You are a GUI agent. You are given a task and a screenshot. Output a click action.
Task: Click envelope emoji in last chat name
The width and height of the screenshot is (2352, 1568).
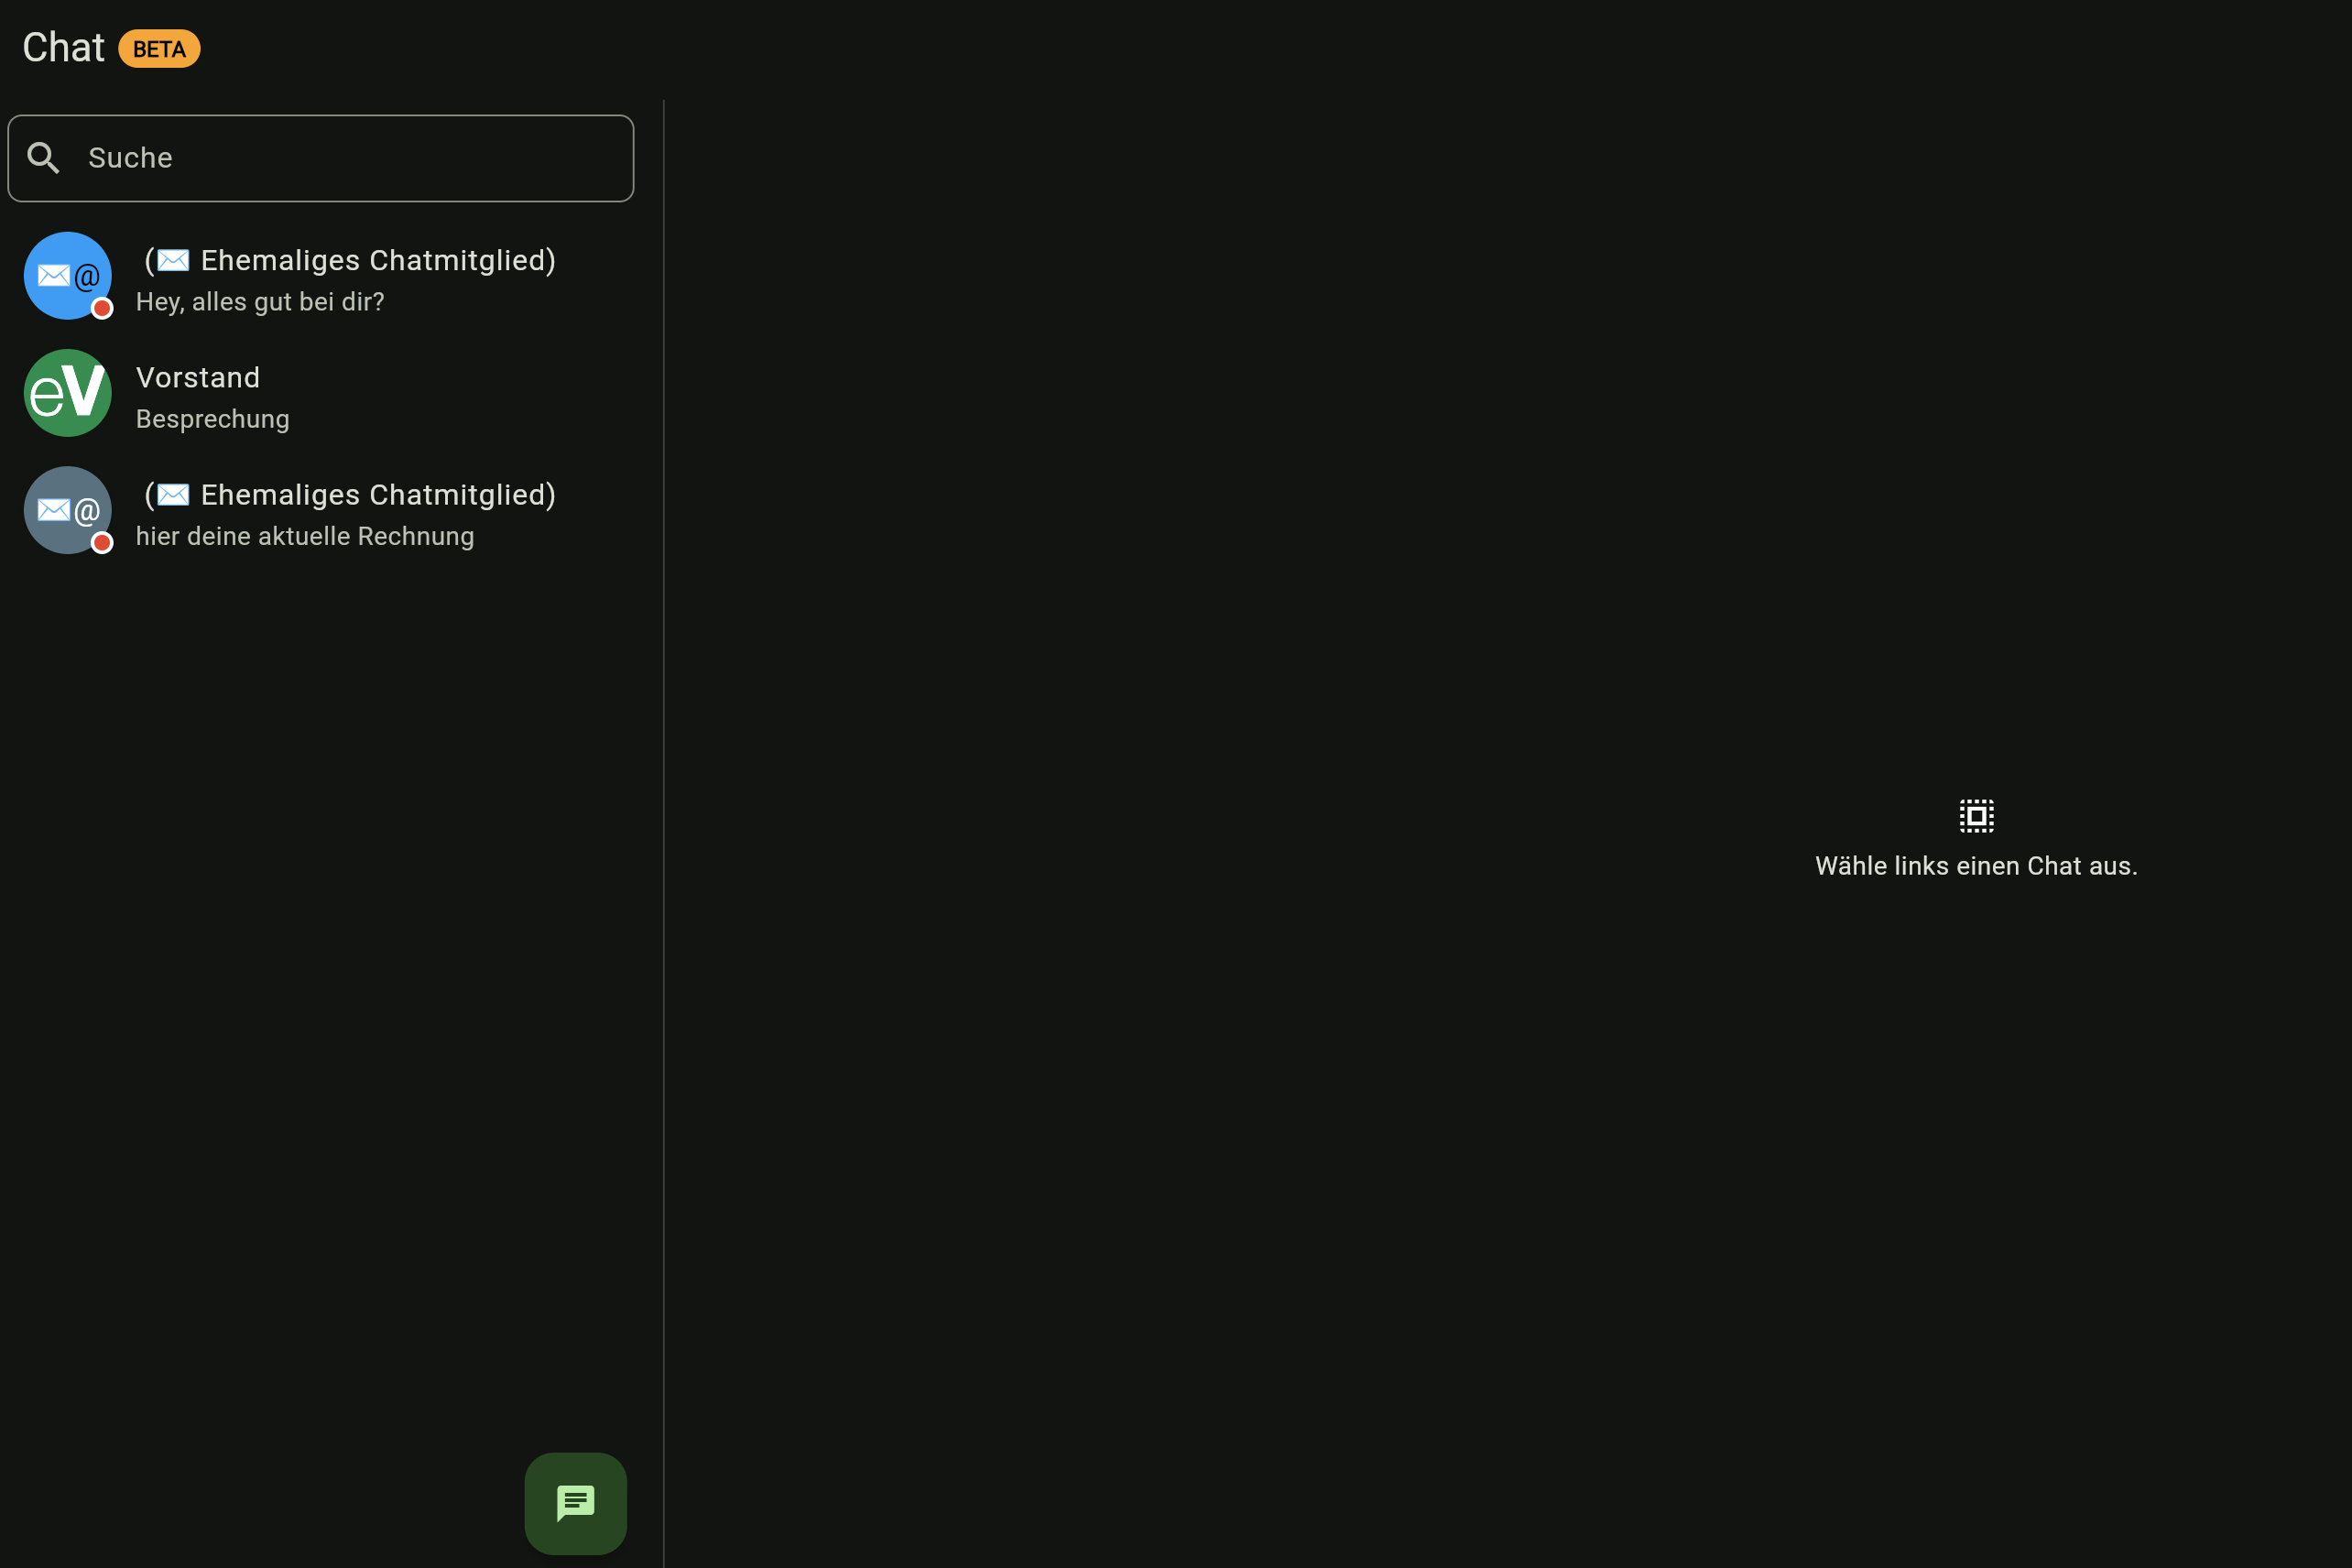coord(173,495)
